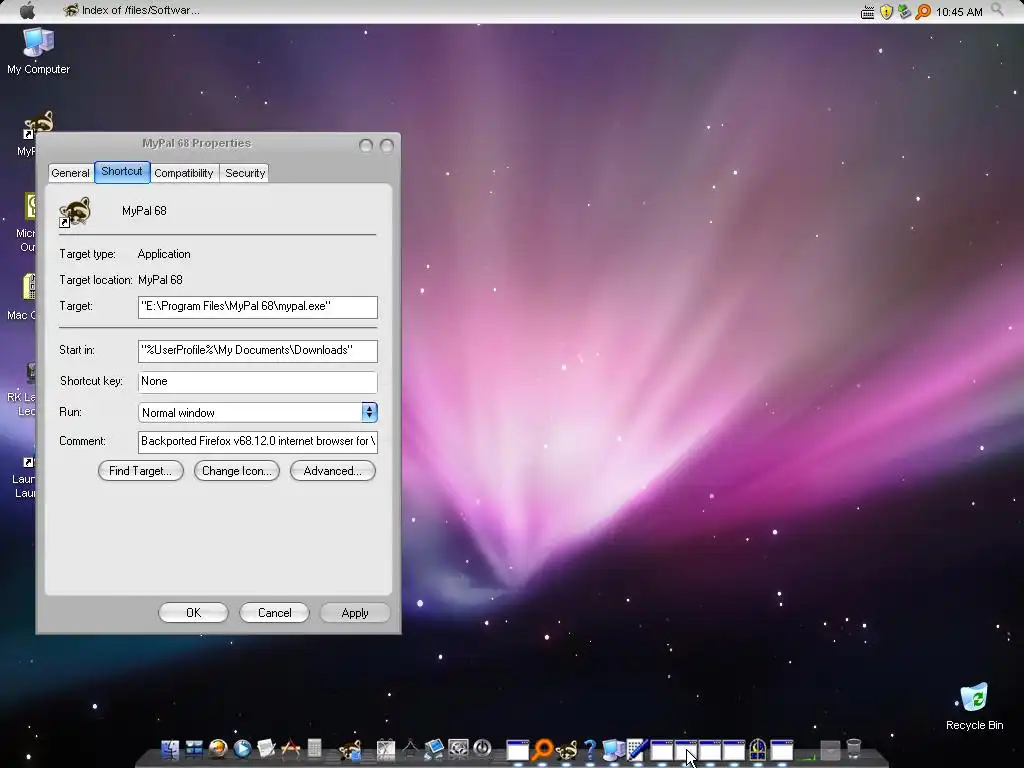Launch QuickTime player from dock
Image resolution: width=1024 pixels, height=768 pixels.
tap(242, 749)
